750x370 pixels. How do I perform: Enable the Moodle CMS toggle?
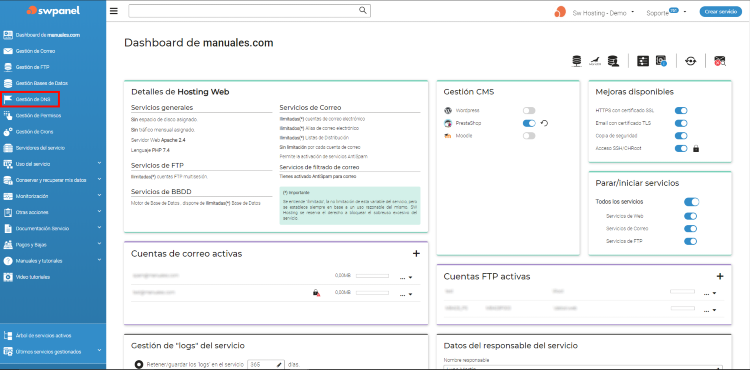tap(529, 136)
